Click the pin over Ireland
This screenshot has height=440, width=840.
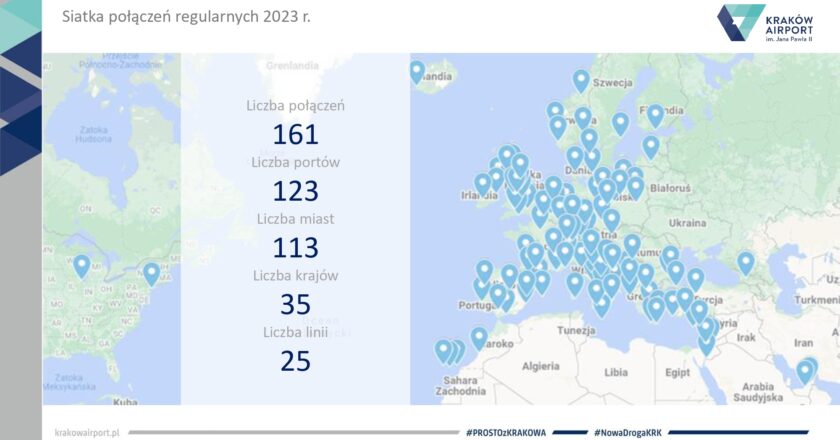click(x=483, y=184)
